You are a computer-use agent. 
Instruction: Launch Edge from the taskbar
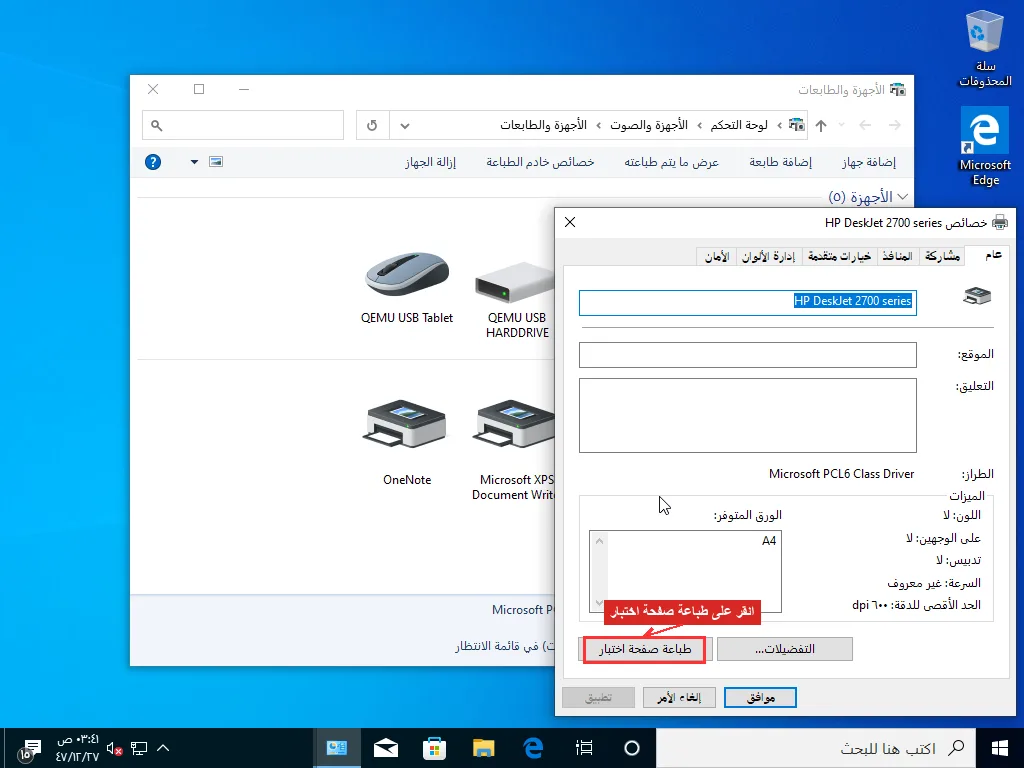click(x=534, y=748)
